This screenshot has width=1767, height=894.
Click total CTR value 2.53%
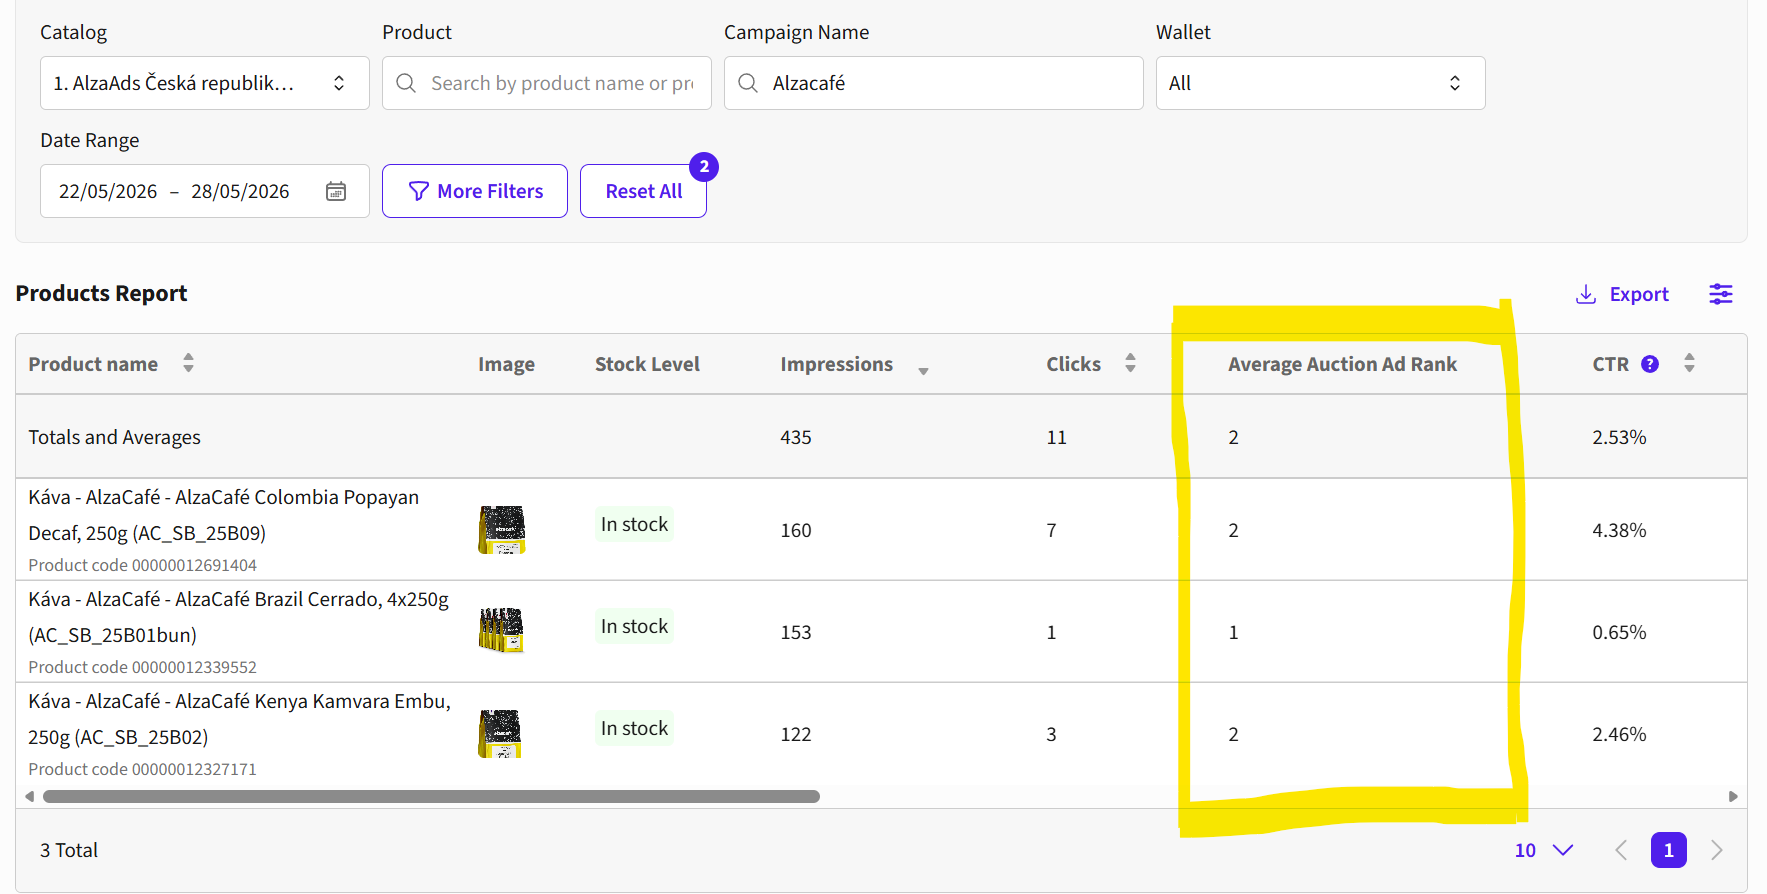[1619, 437]
